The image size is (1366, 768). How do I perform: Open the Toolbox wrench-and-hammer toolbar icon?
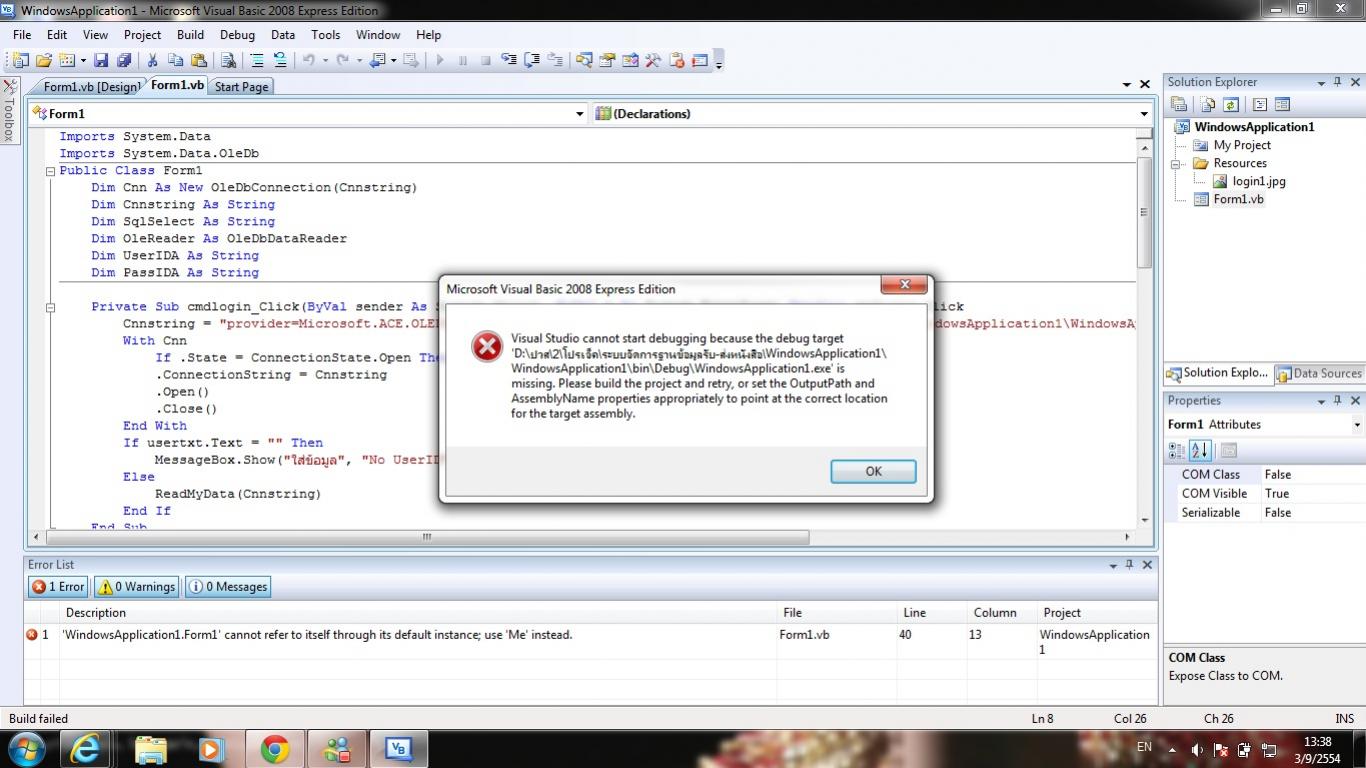point(653,60)
